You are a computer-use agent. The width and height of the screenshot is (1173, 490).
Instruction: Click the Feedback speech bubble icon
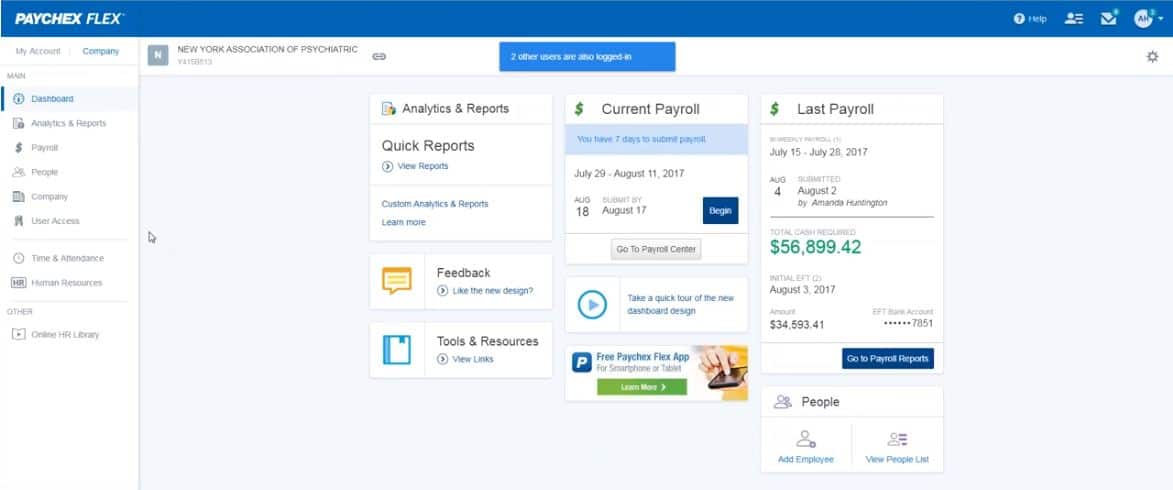tap(397, 281)
